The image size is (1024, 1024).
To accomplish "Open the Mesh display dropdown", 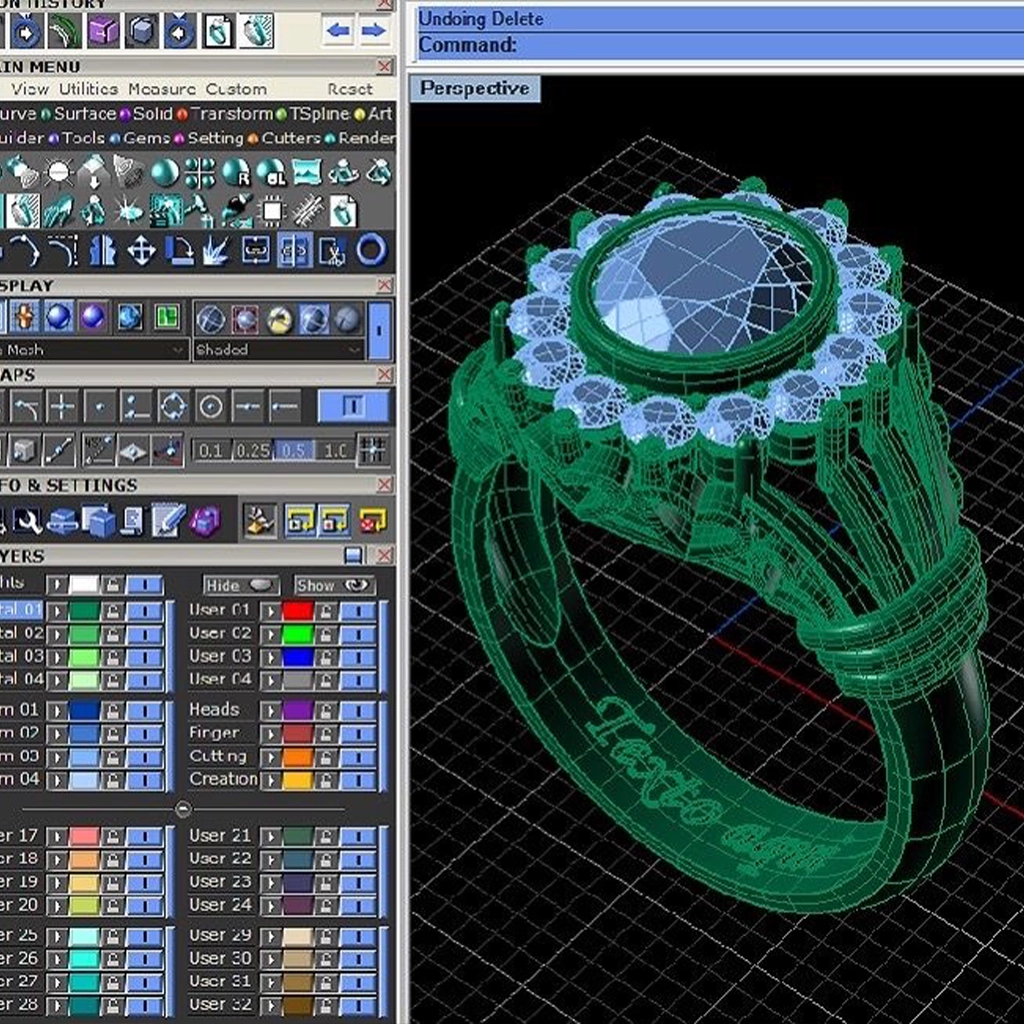I will click(93, 351).
